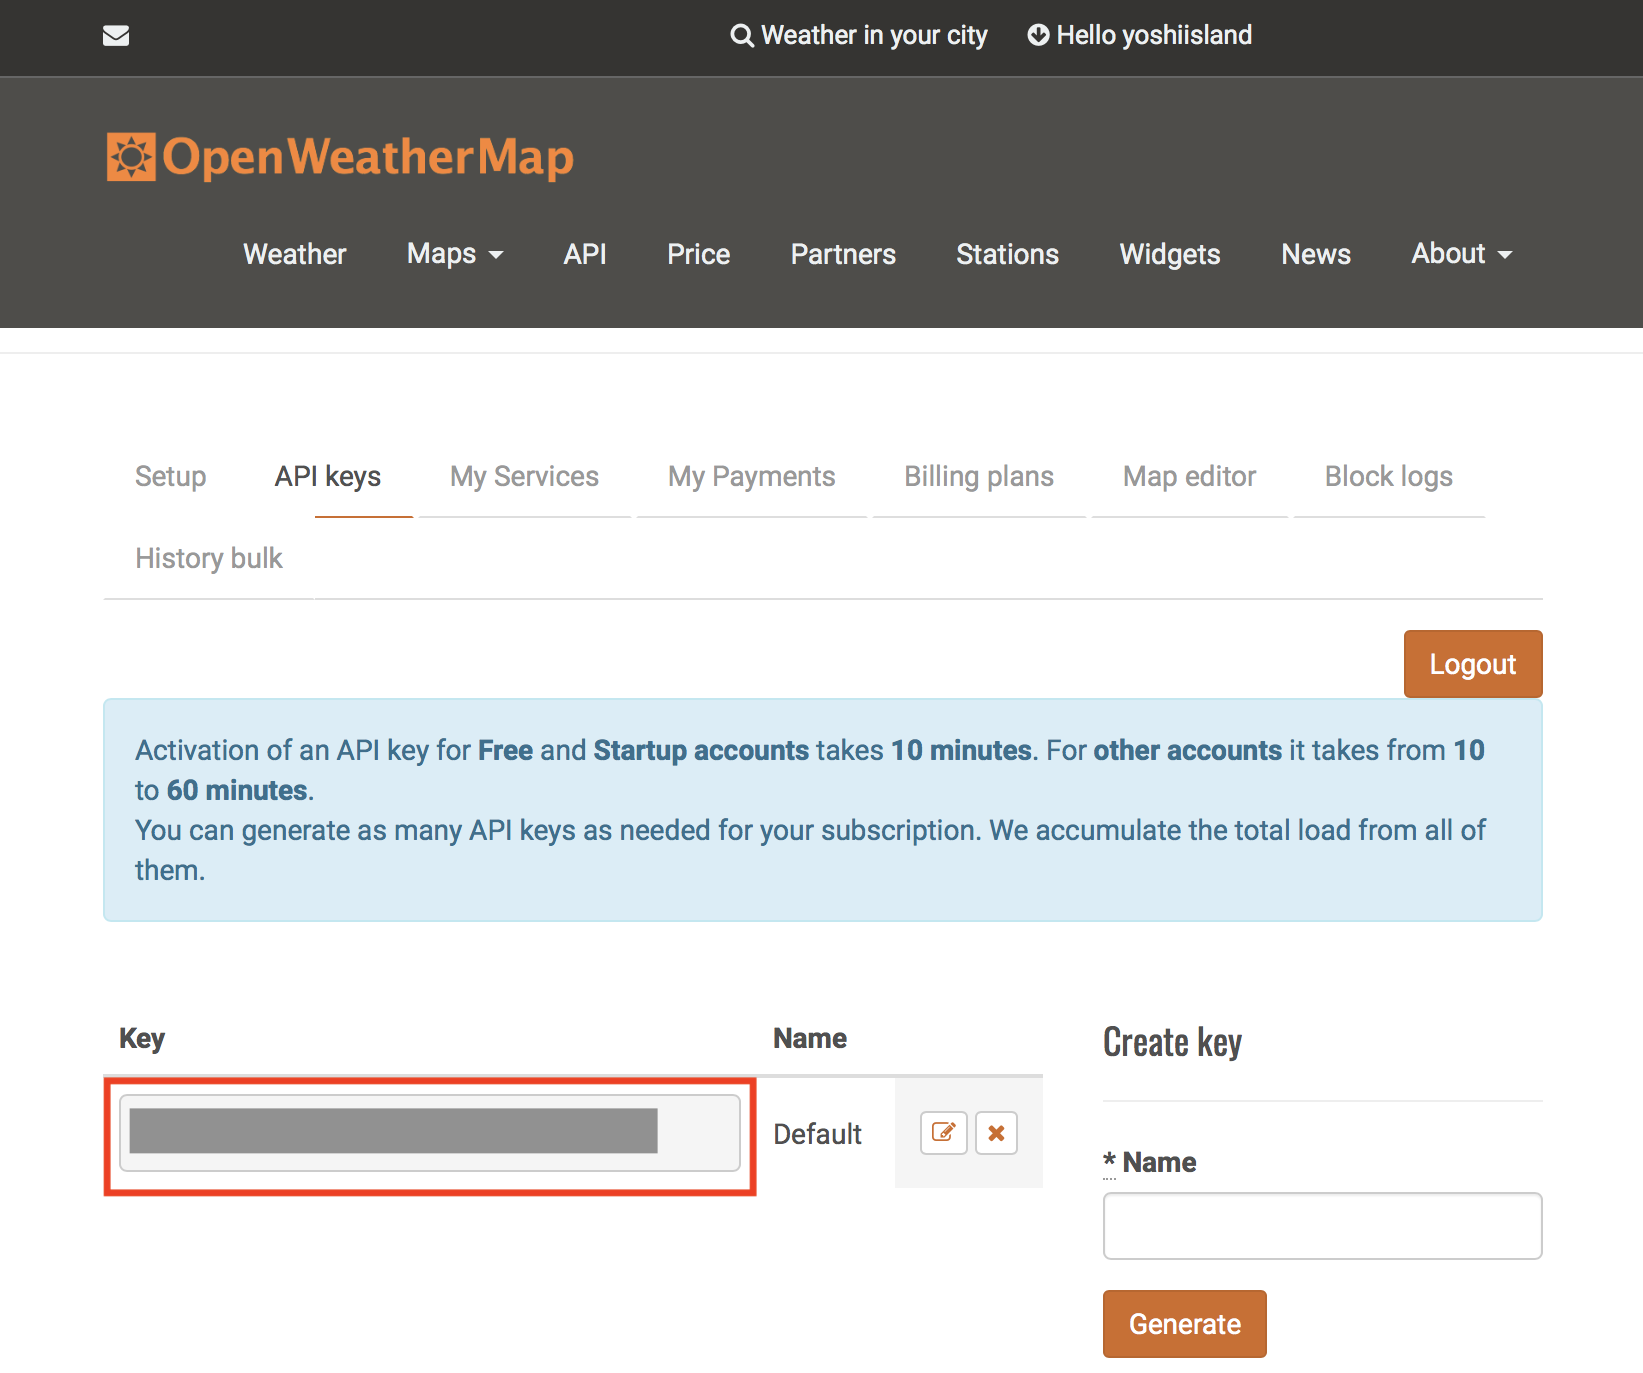This screenshot has height=1373, width=1643.
Task: Open the My Payments tab
Action: (752, 476)
